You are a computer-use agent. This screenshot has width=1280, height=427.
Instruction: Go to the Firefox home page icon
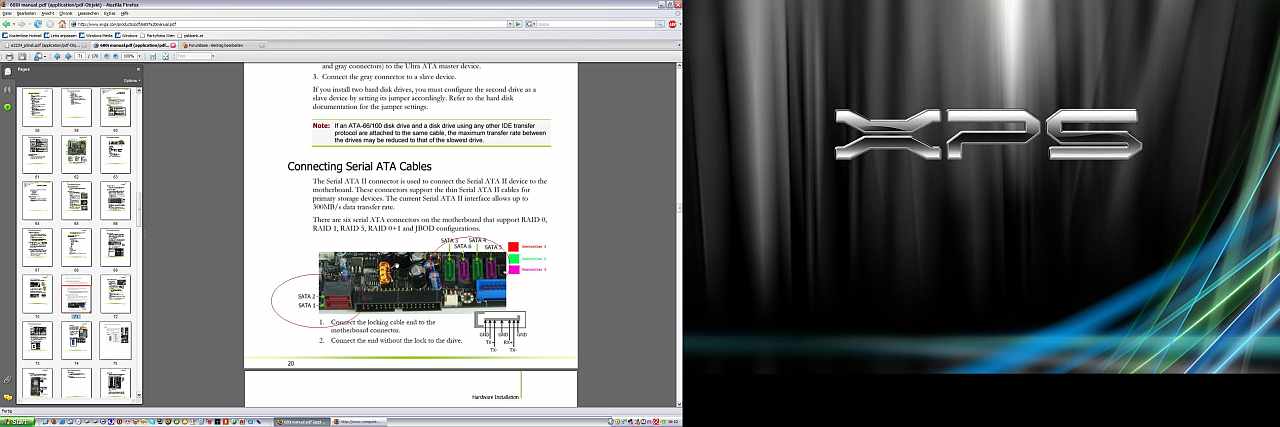click(x=62, y=24)
